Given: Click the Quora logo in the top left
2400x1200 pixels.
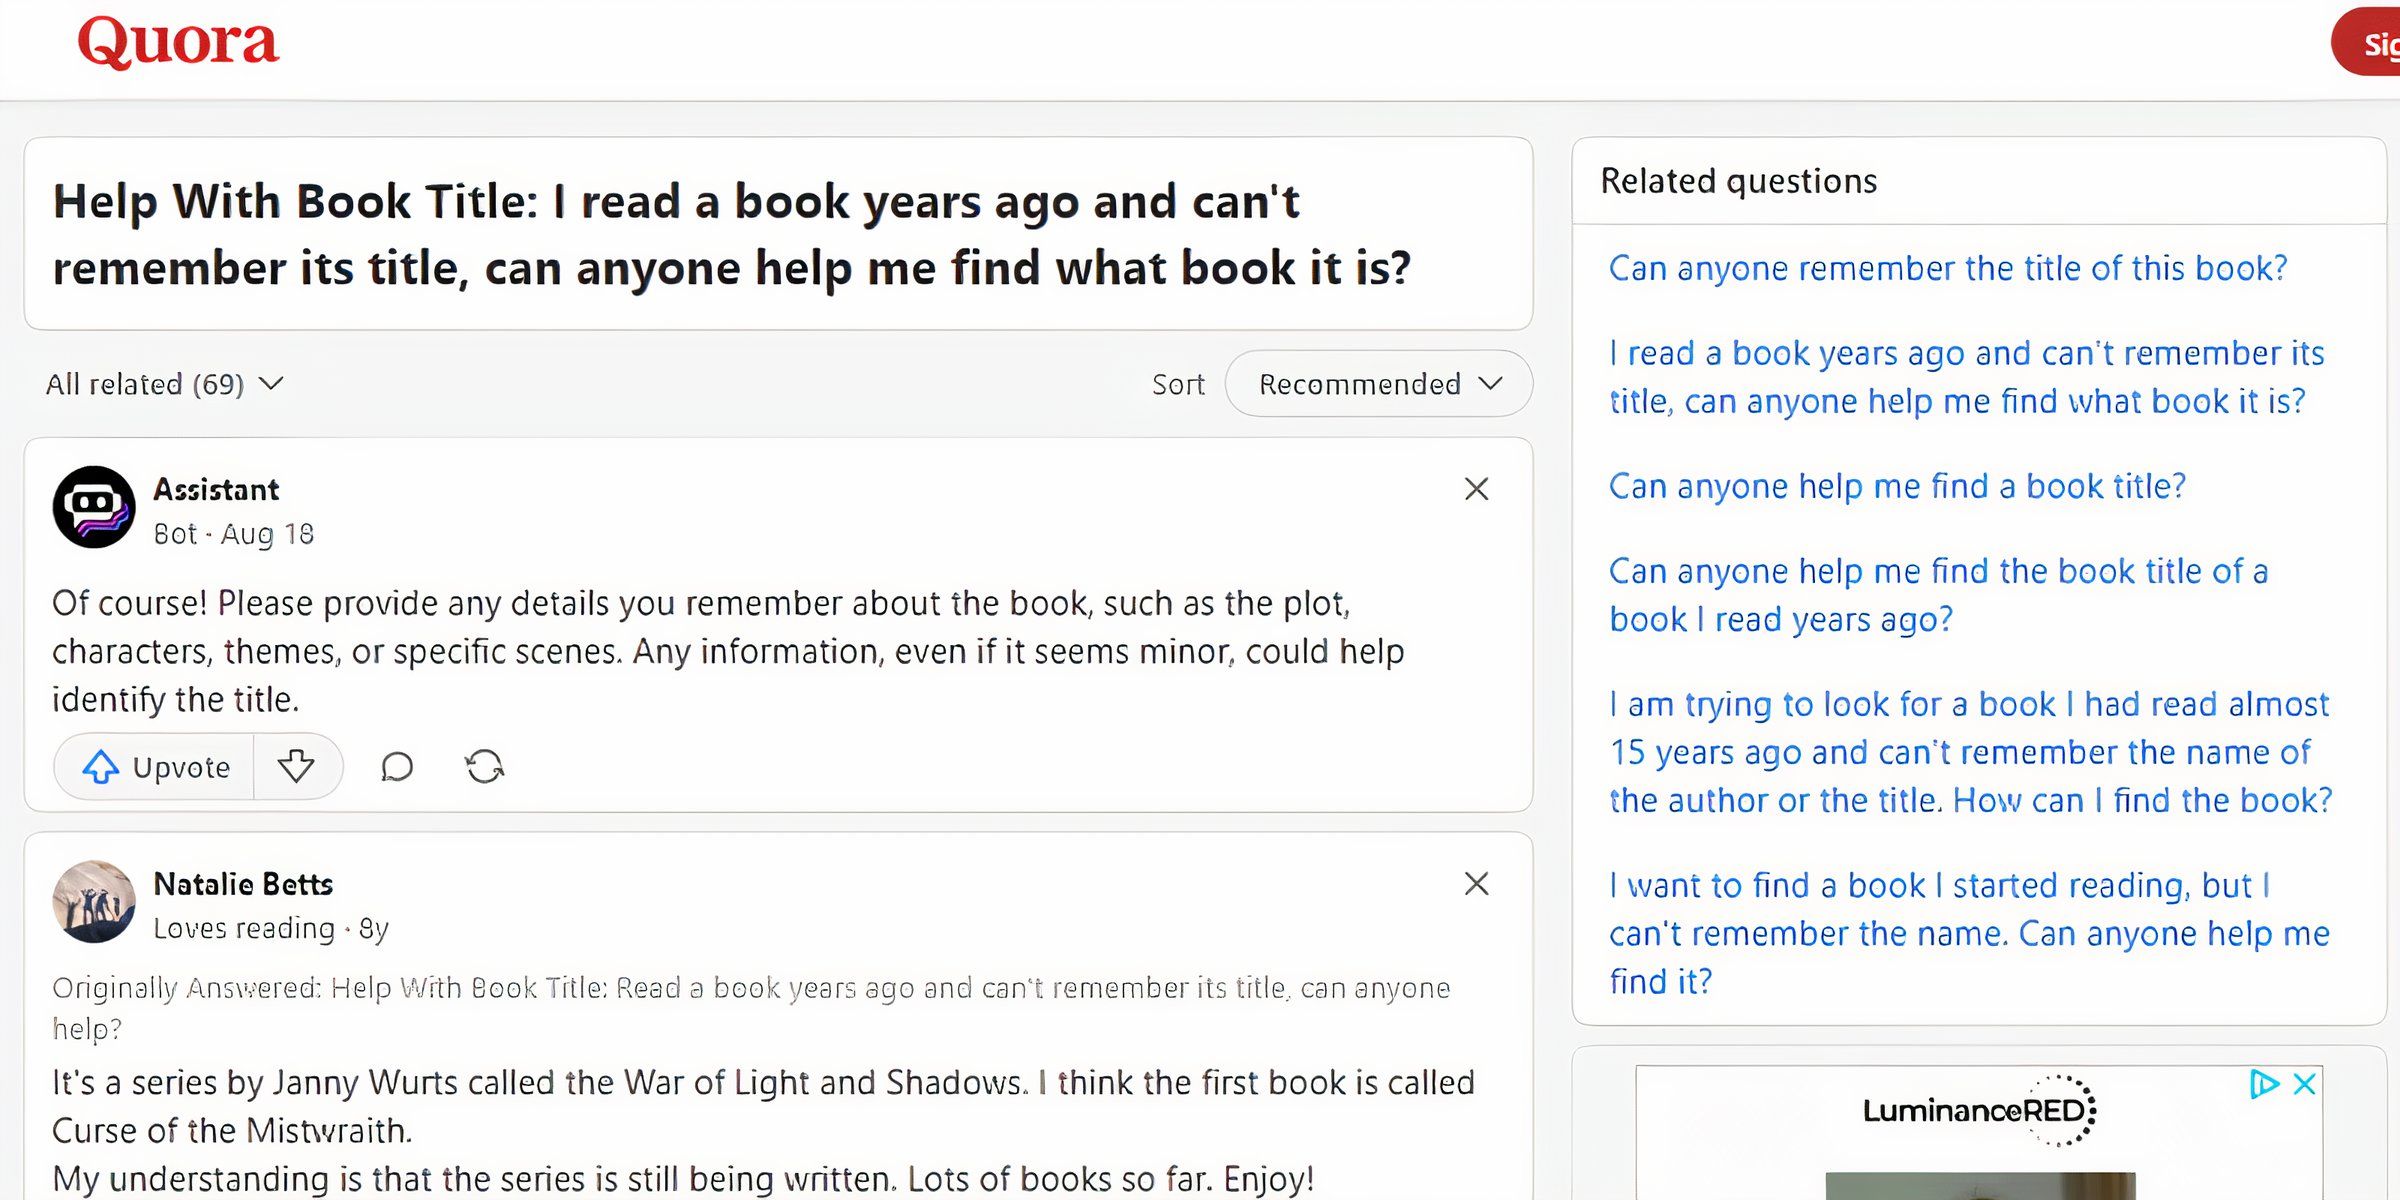Looking at the screenshot, I should [176, 44].
